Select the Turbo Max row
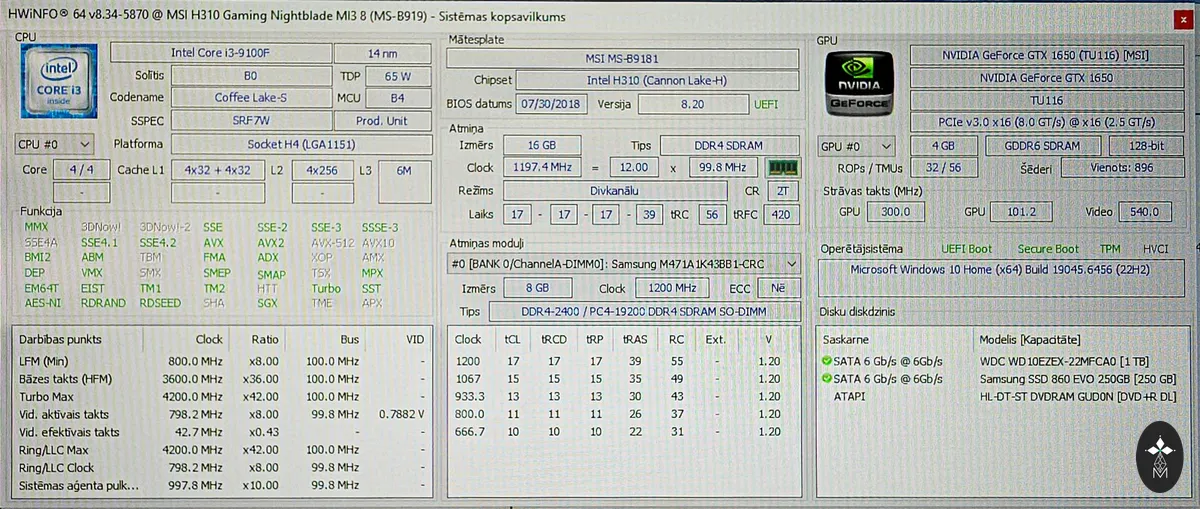The height and width of the screenshot is (509, 1200). click(222, 396)
